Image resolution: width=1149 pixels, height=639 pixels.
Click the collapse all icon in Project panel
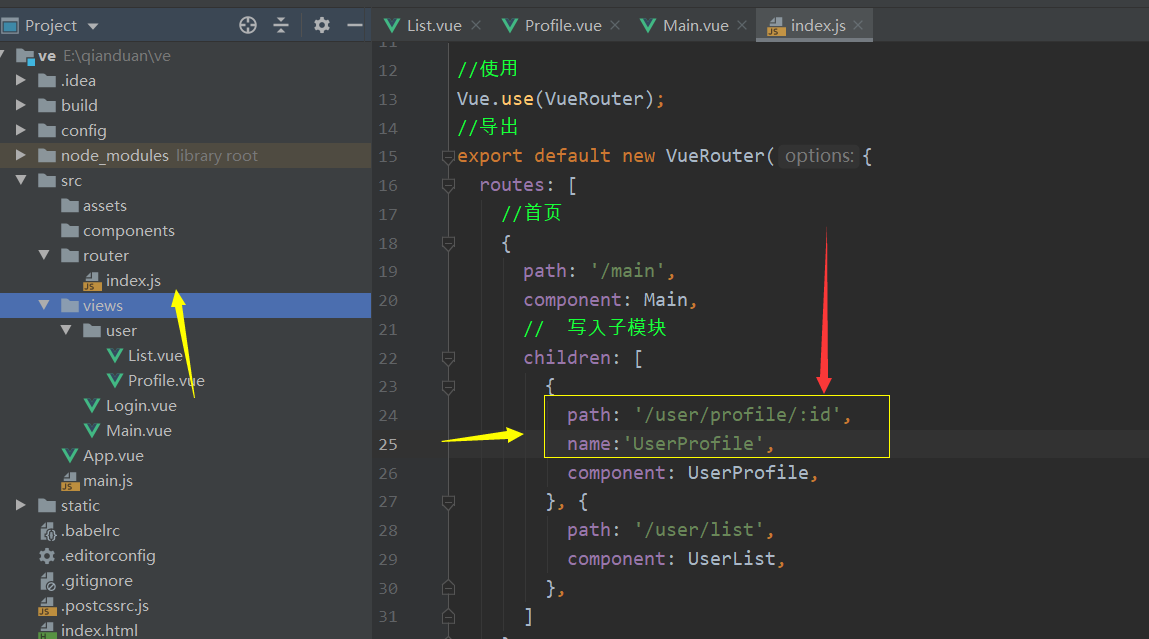[x=281, y=26]
